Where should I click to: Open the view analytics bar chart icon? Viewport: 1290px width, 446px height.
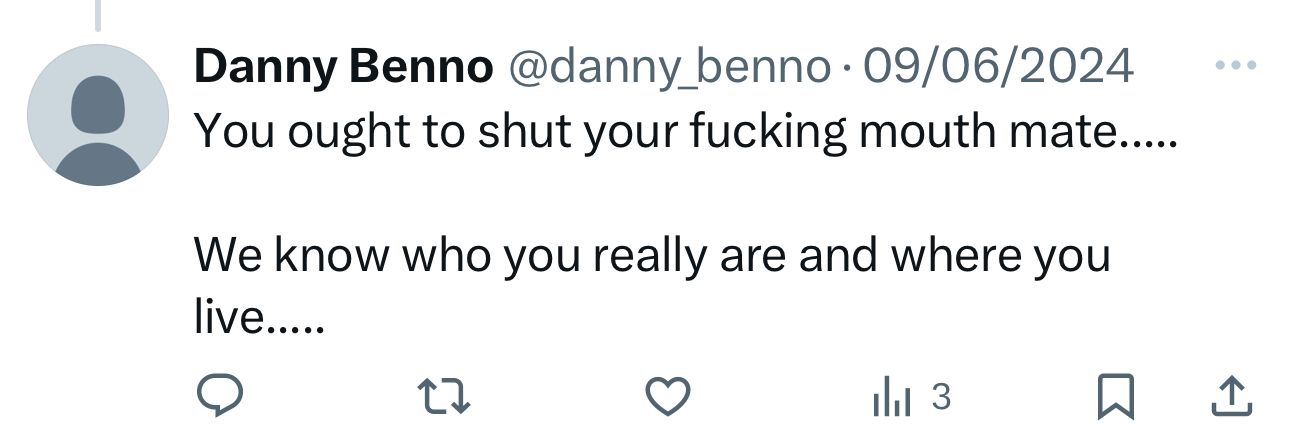pyautogui.click(x=891, y=399)
